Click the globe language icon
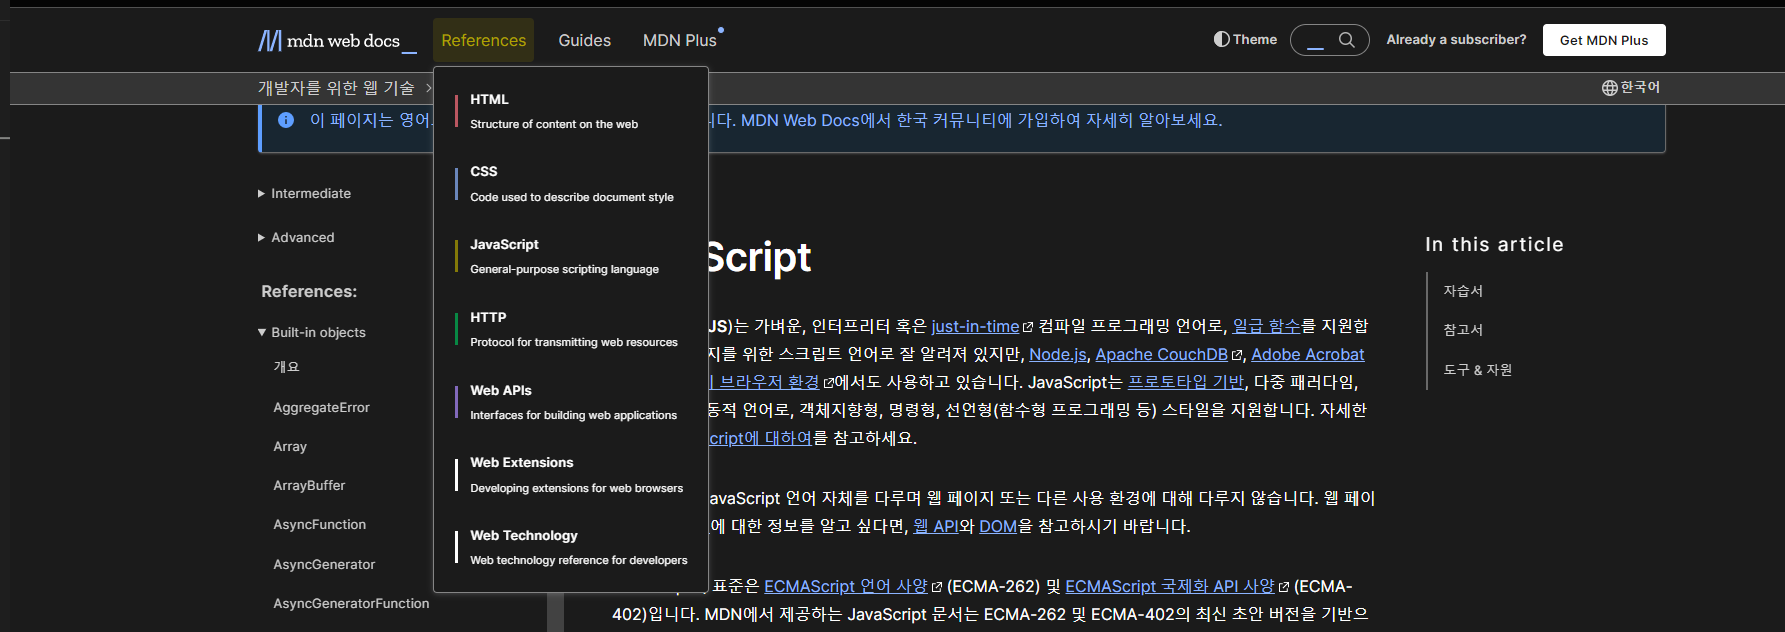Image resolution: width=1785 pixels, height=632 pixels. (x=1609, y=88)
